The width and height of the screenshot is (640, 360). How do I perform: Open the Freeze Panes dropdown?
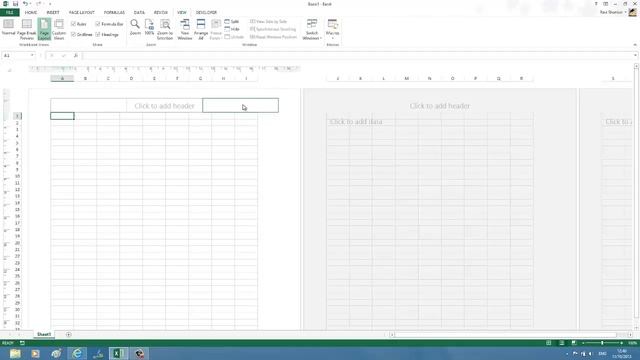(216, 29)
